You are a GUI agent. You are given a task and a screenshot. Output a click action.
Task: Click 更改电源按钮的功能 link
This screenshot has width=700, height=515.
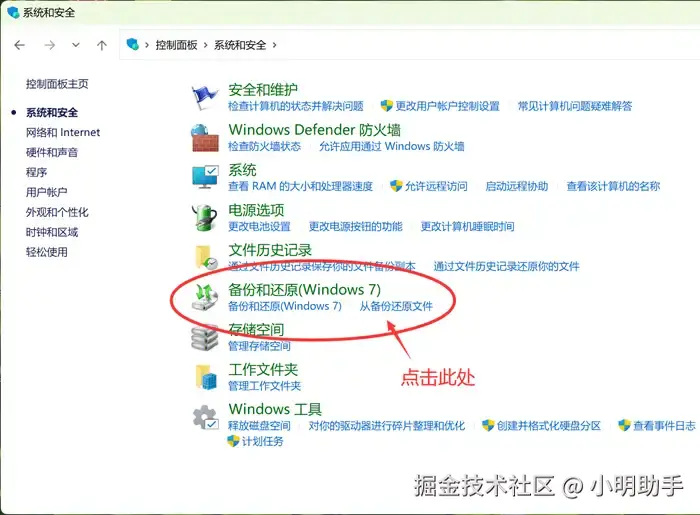356,226
